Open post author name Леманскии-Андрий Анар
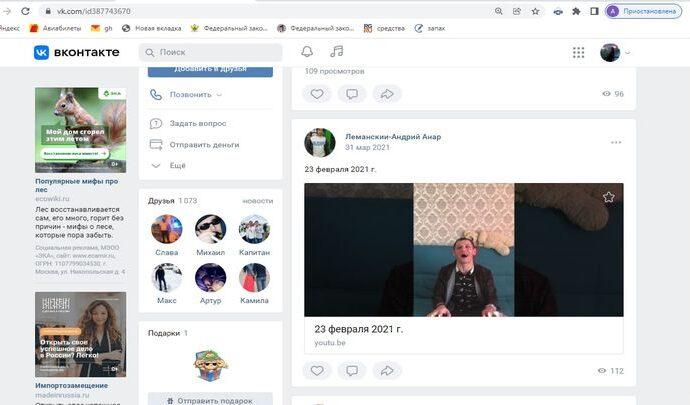The width and height of the screenshot is (690, 405). tap(393, 137)
